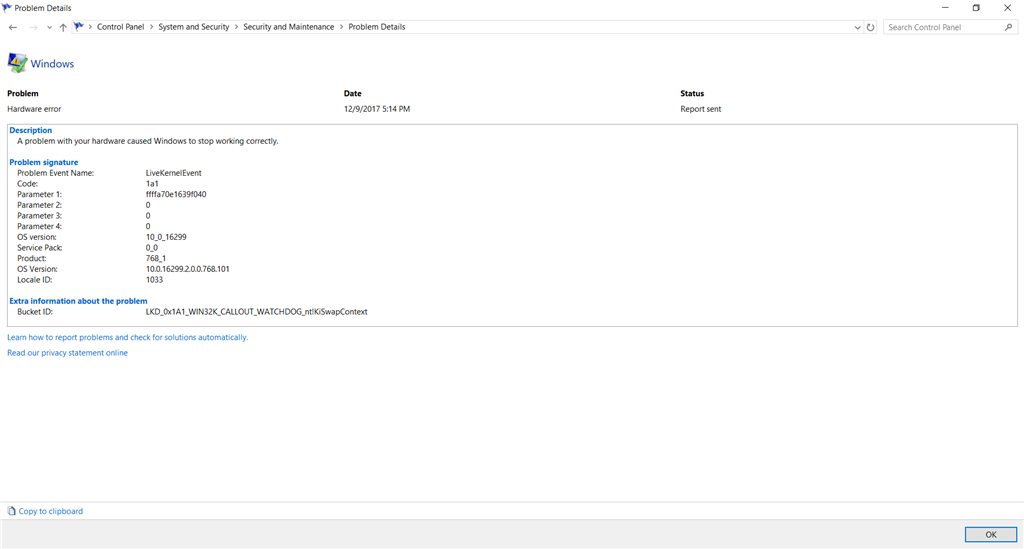
Task: Open the recent locations dropdown arrow
Action: (x=49, y=27)
